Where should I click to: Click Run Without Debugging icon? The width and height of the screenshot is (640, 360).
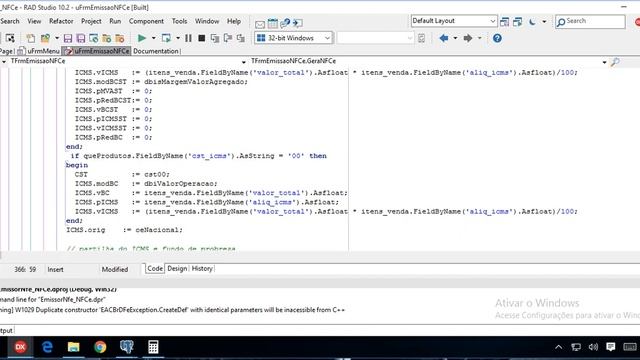166,38
